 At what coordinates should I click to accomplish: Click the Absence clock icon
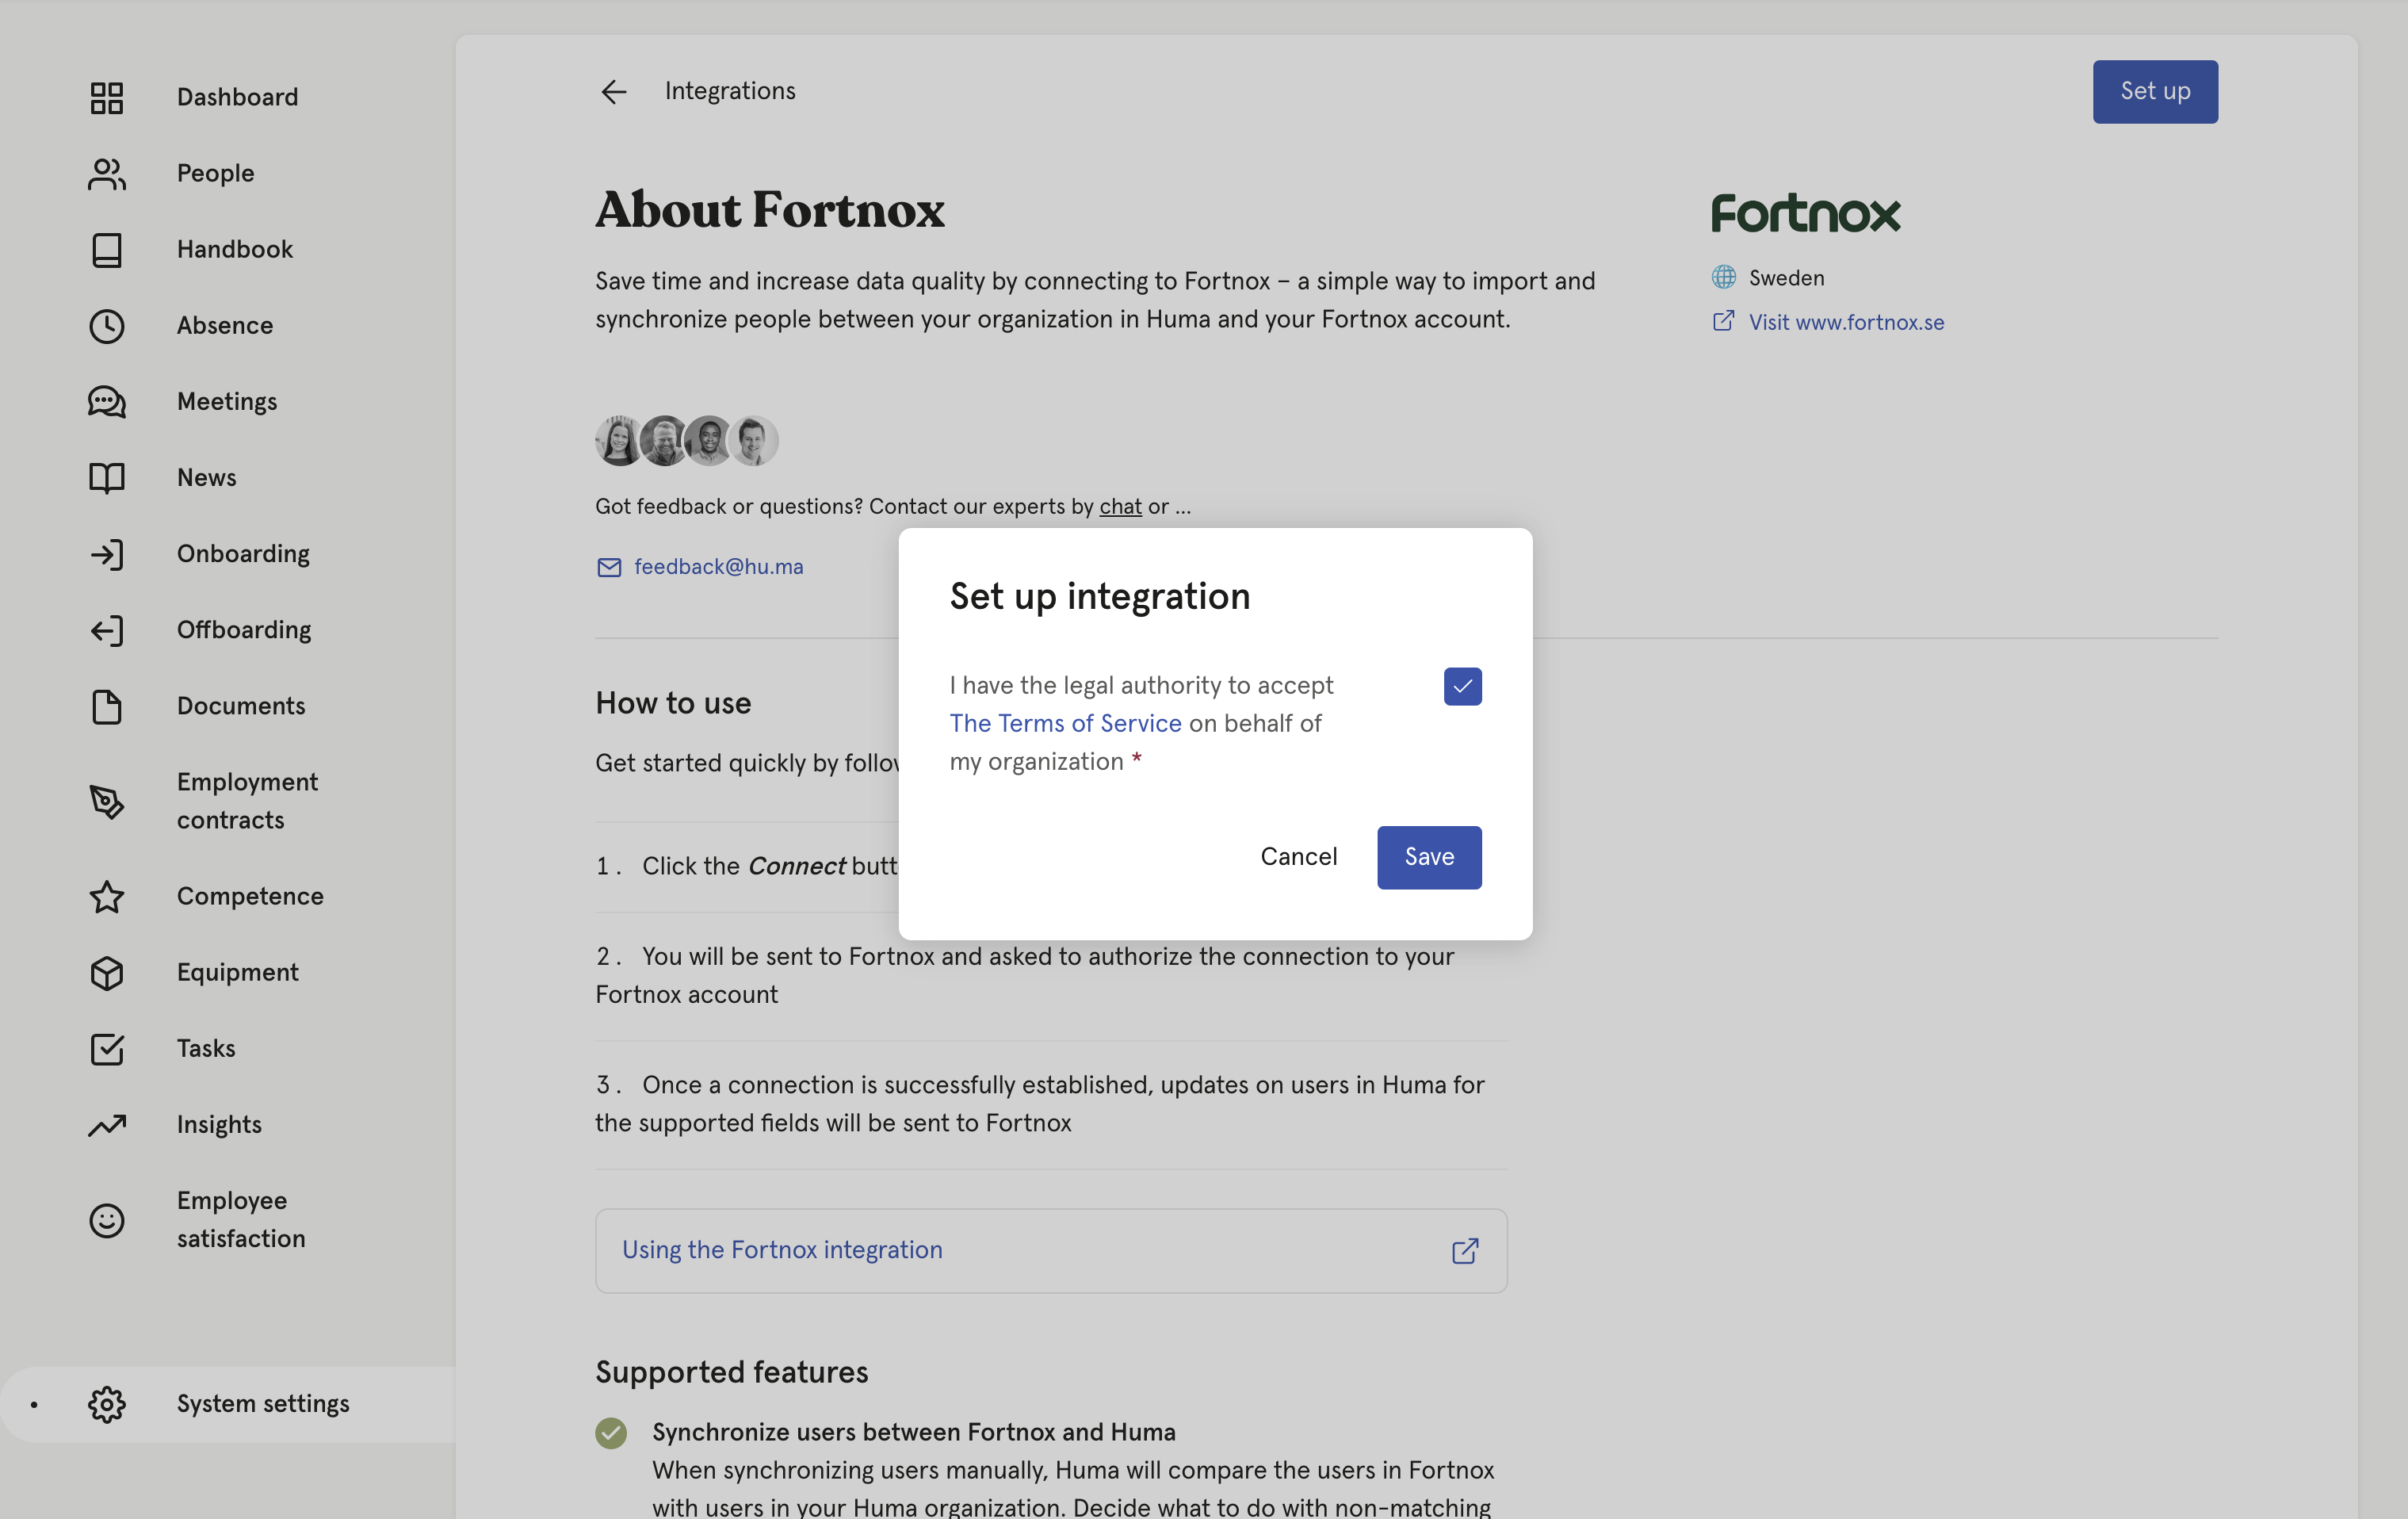click(107, 326)
